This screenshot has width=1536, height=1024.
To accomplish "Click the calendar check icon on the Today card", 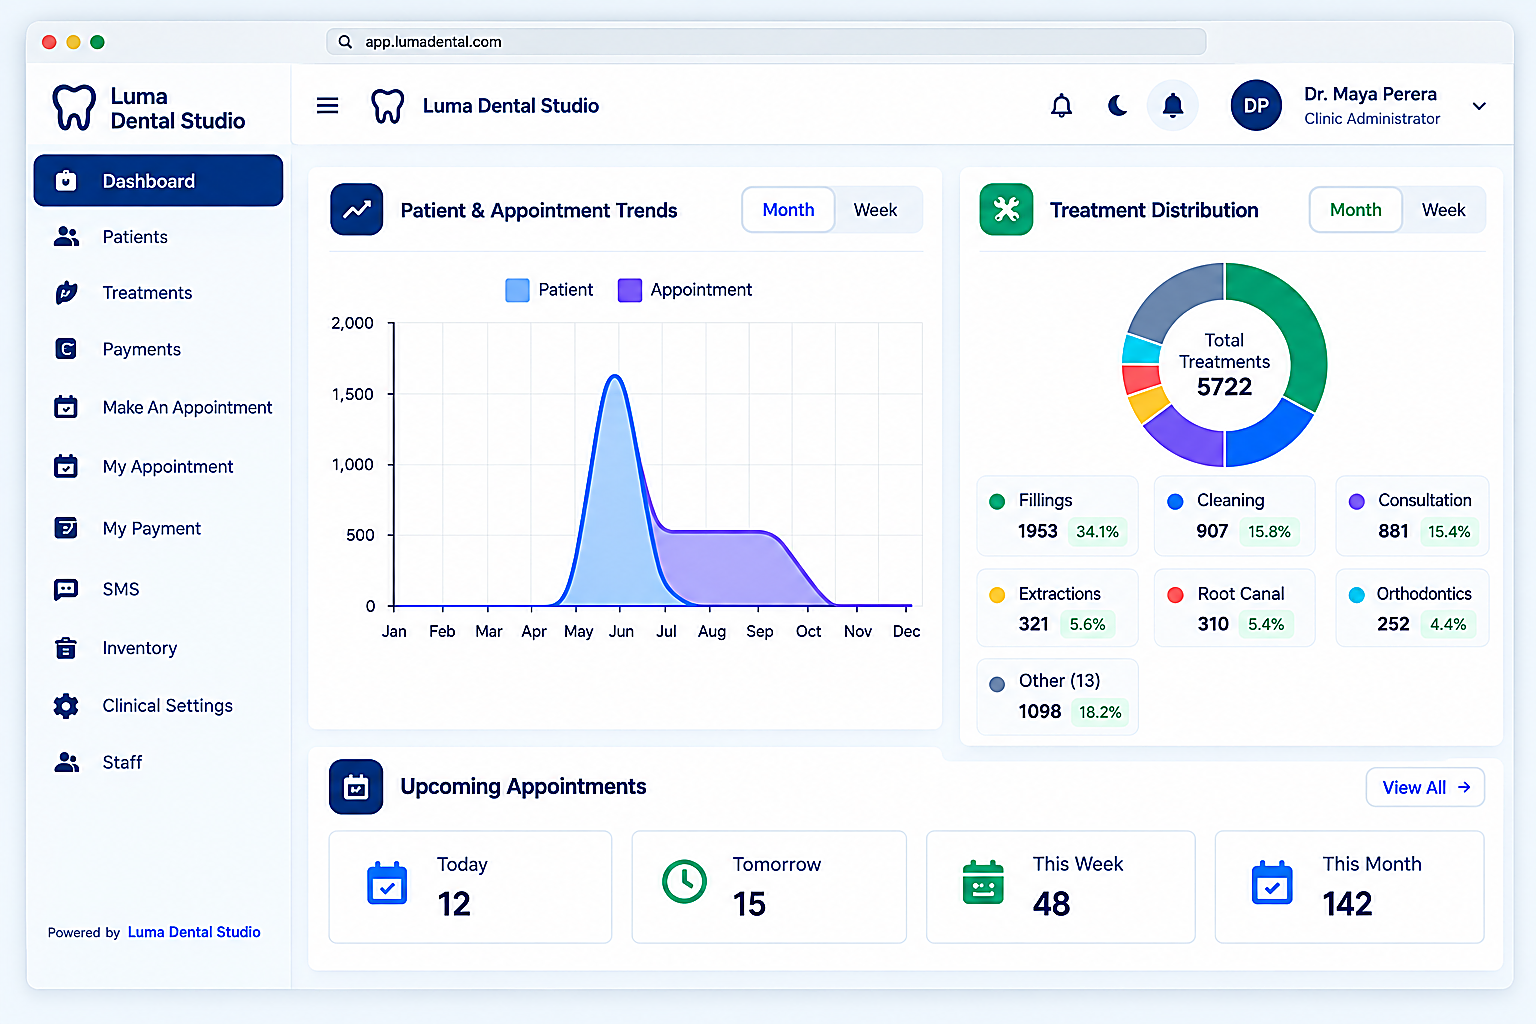I will [387, 883].
